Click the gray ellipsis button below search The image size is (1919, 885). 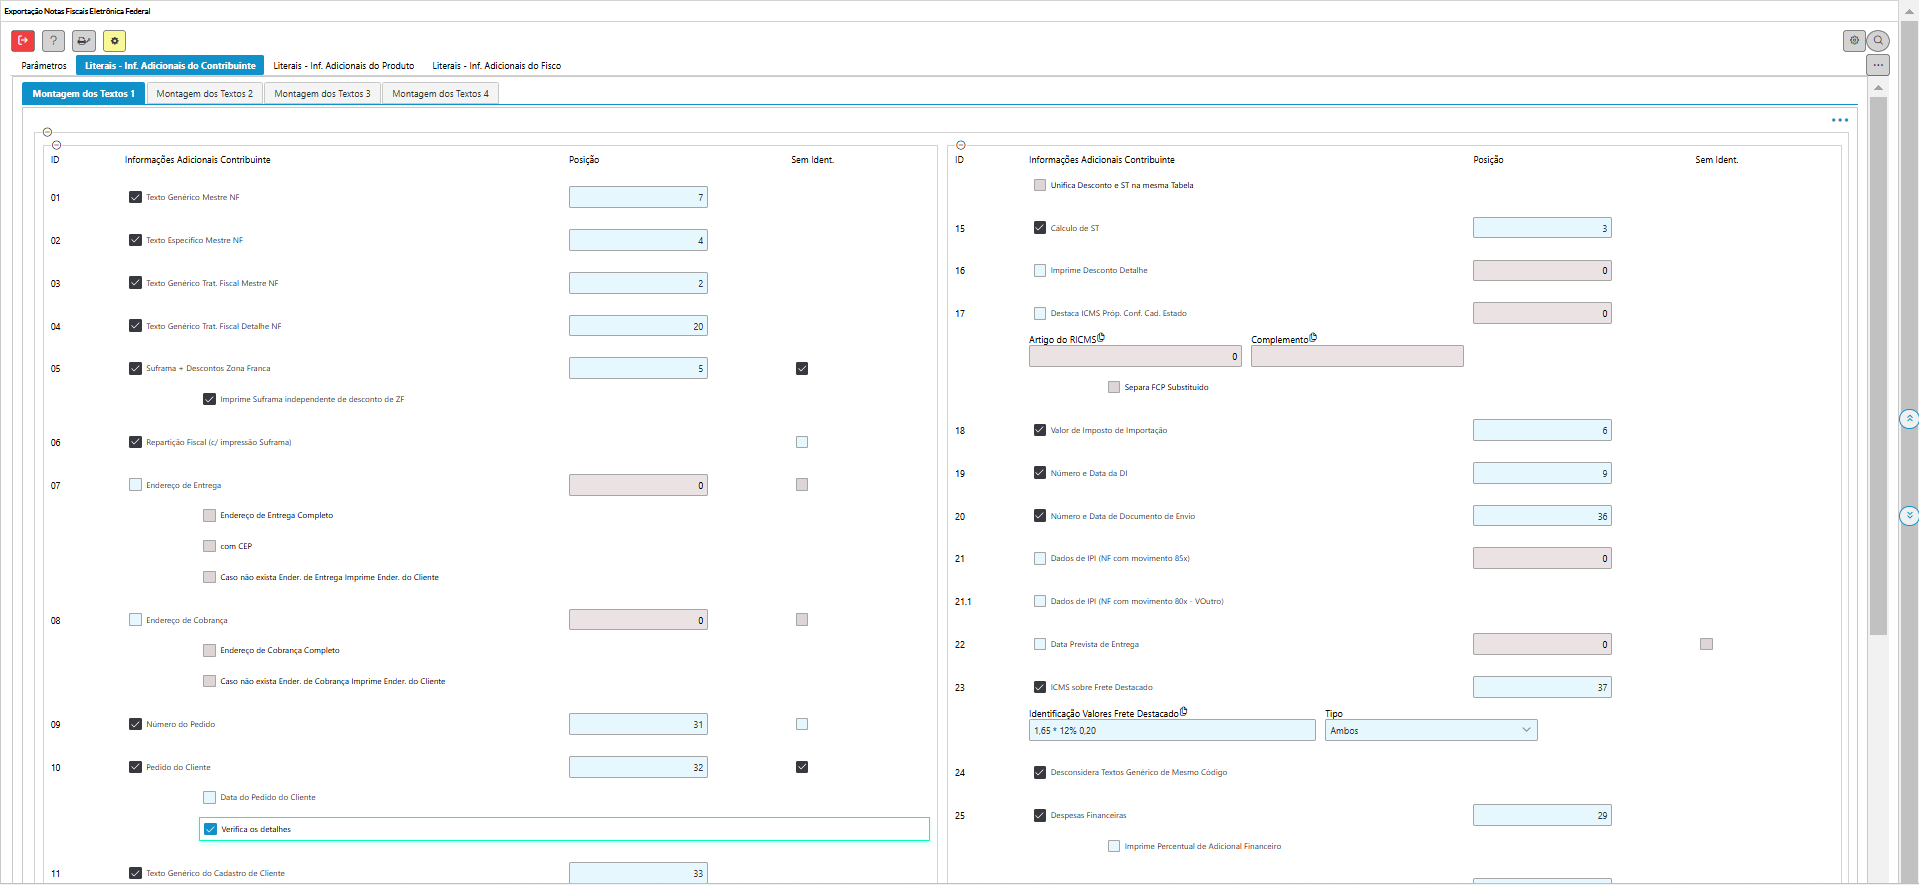tap(1878, 65)
